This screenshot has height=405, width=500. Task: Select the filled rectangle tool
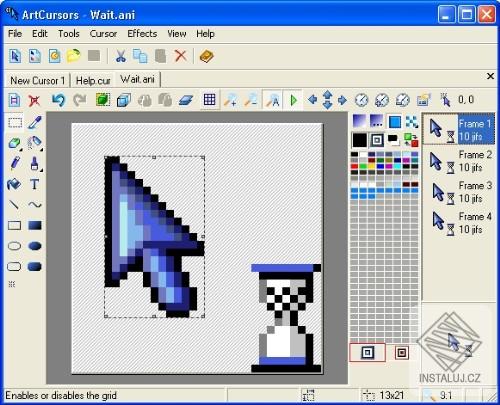click(35, 226)
